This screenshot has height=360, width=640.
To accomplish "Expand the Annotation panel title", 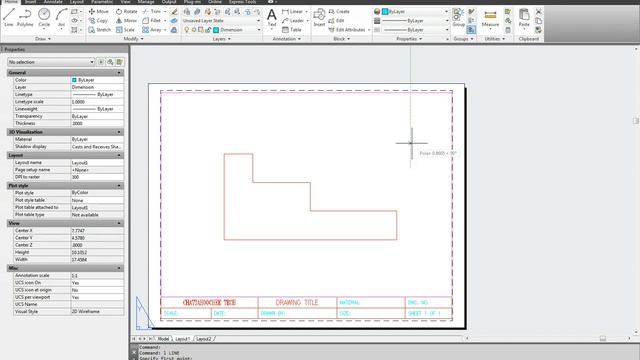I will [287, 39].
